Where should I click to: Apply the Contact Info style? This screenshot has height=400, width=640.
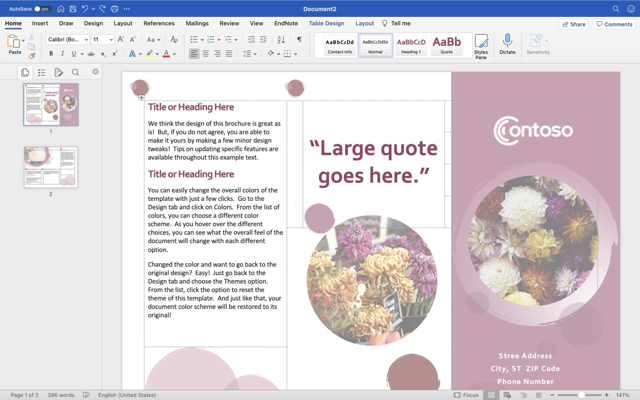(x=340, y=45)
